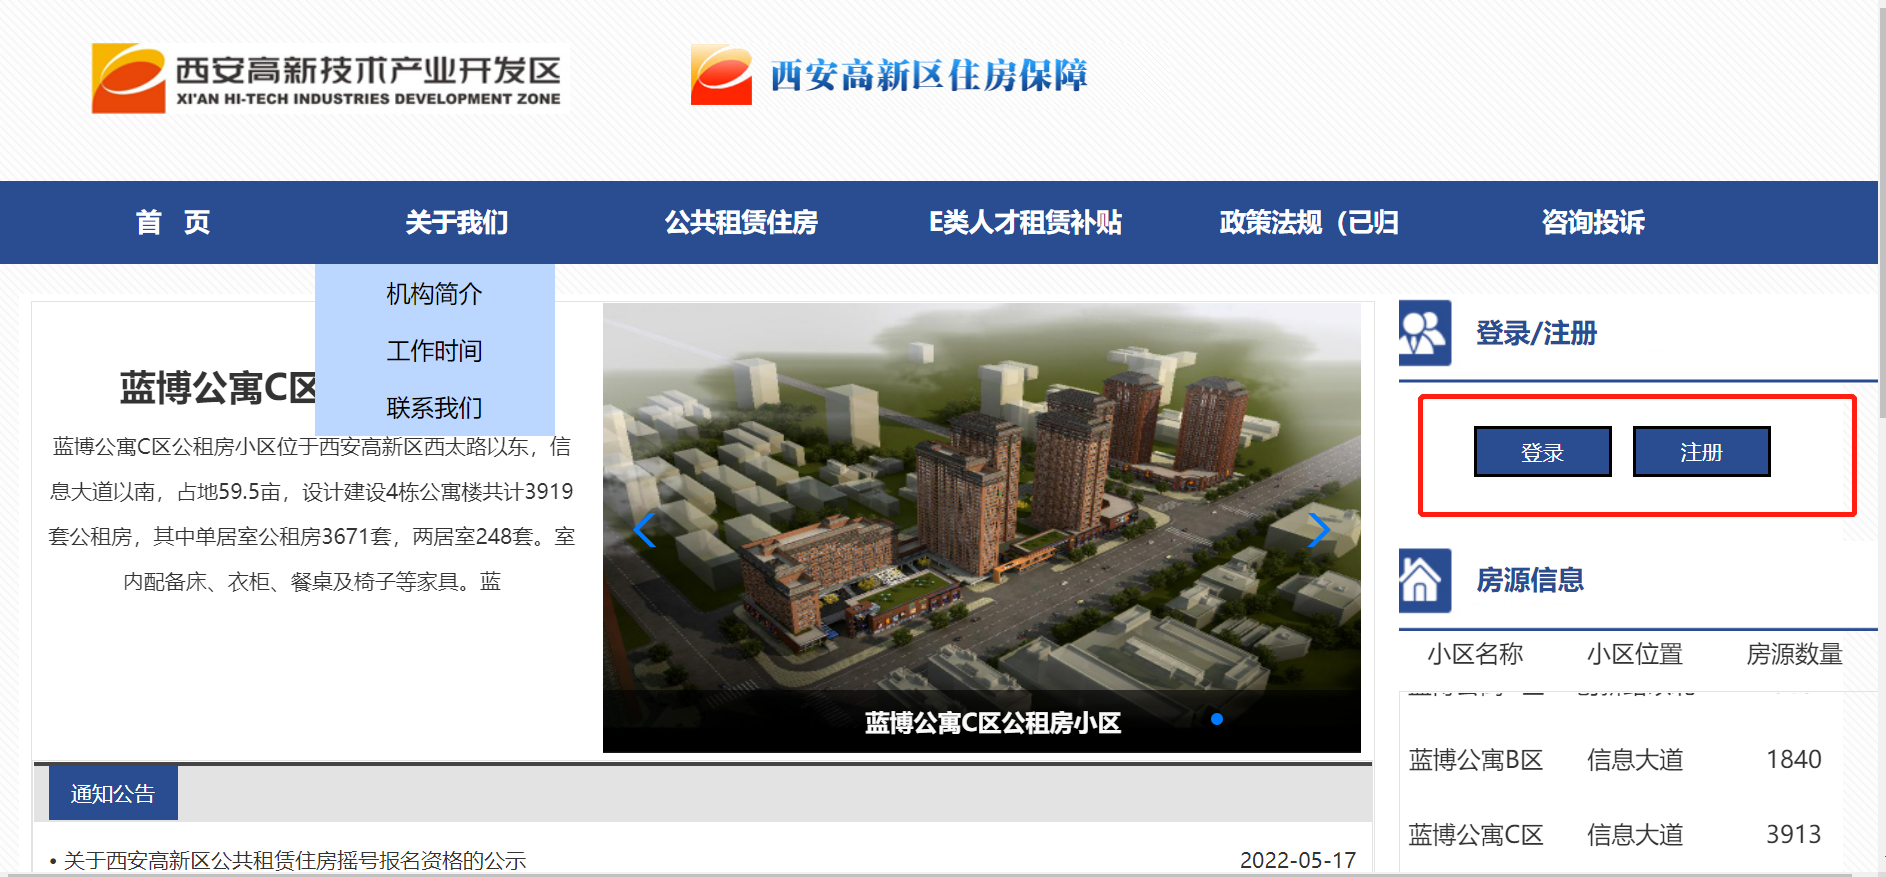Image resolution: width=1886 pixels, height=877 pixels.
Task: Show next slide with right arrow
Action: pyautogui.click(x=1318, y=530)
